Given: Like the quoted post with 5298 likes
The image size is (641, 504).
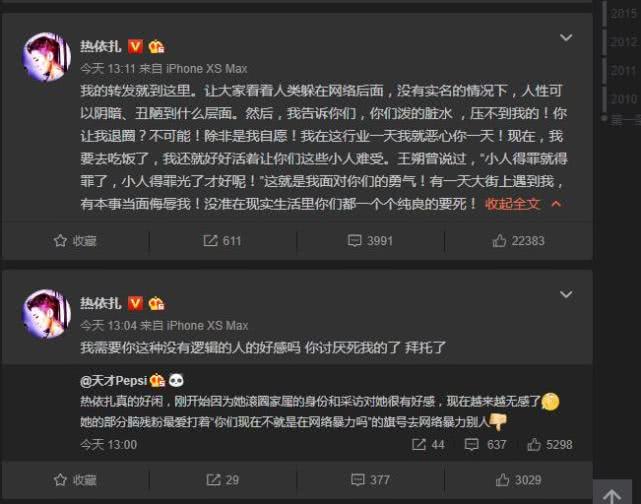Looking at the screenshot, I should tap(549, 445).
